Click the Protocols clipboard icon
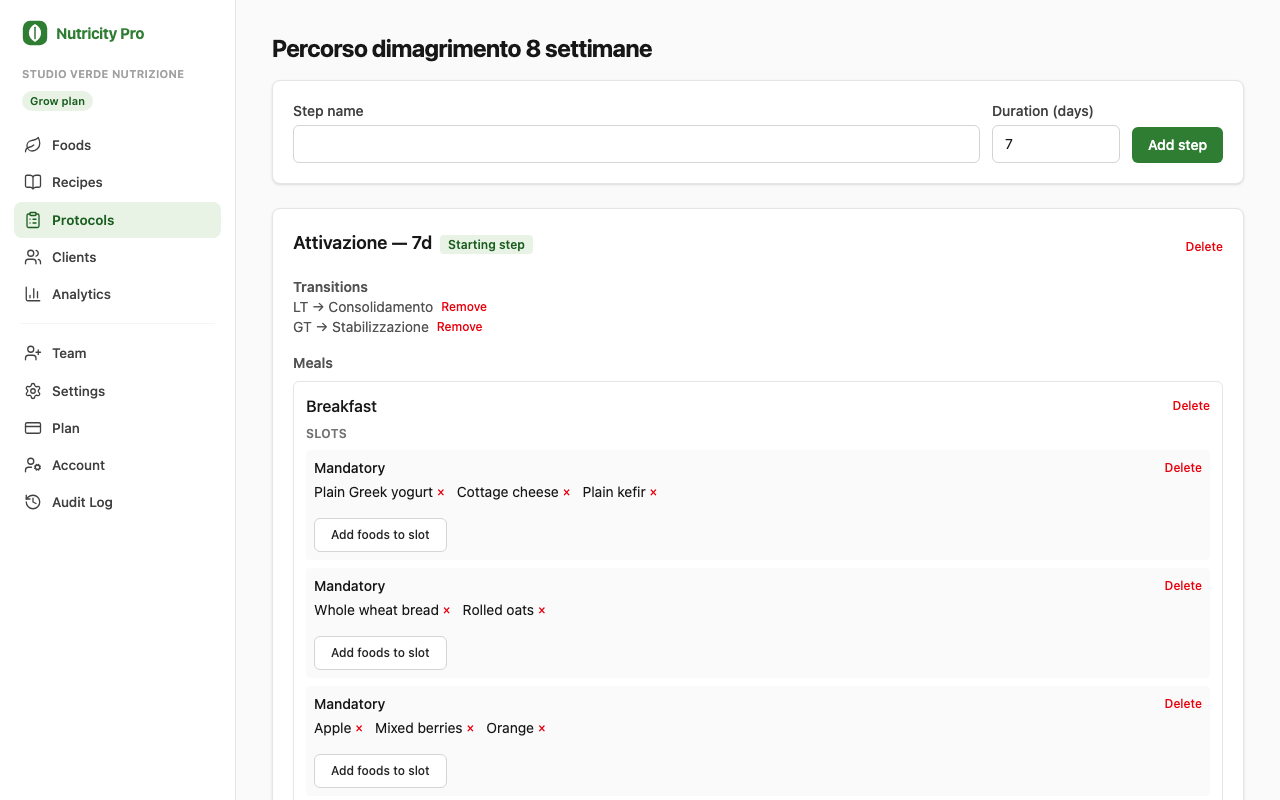Screen dimensions: 1280x800 tap(33, 220)
